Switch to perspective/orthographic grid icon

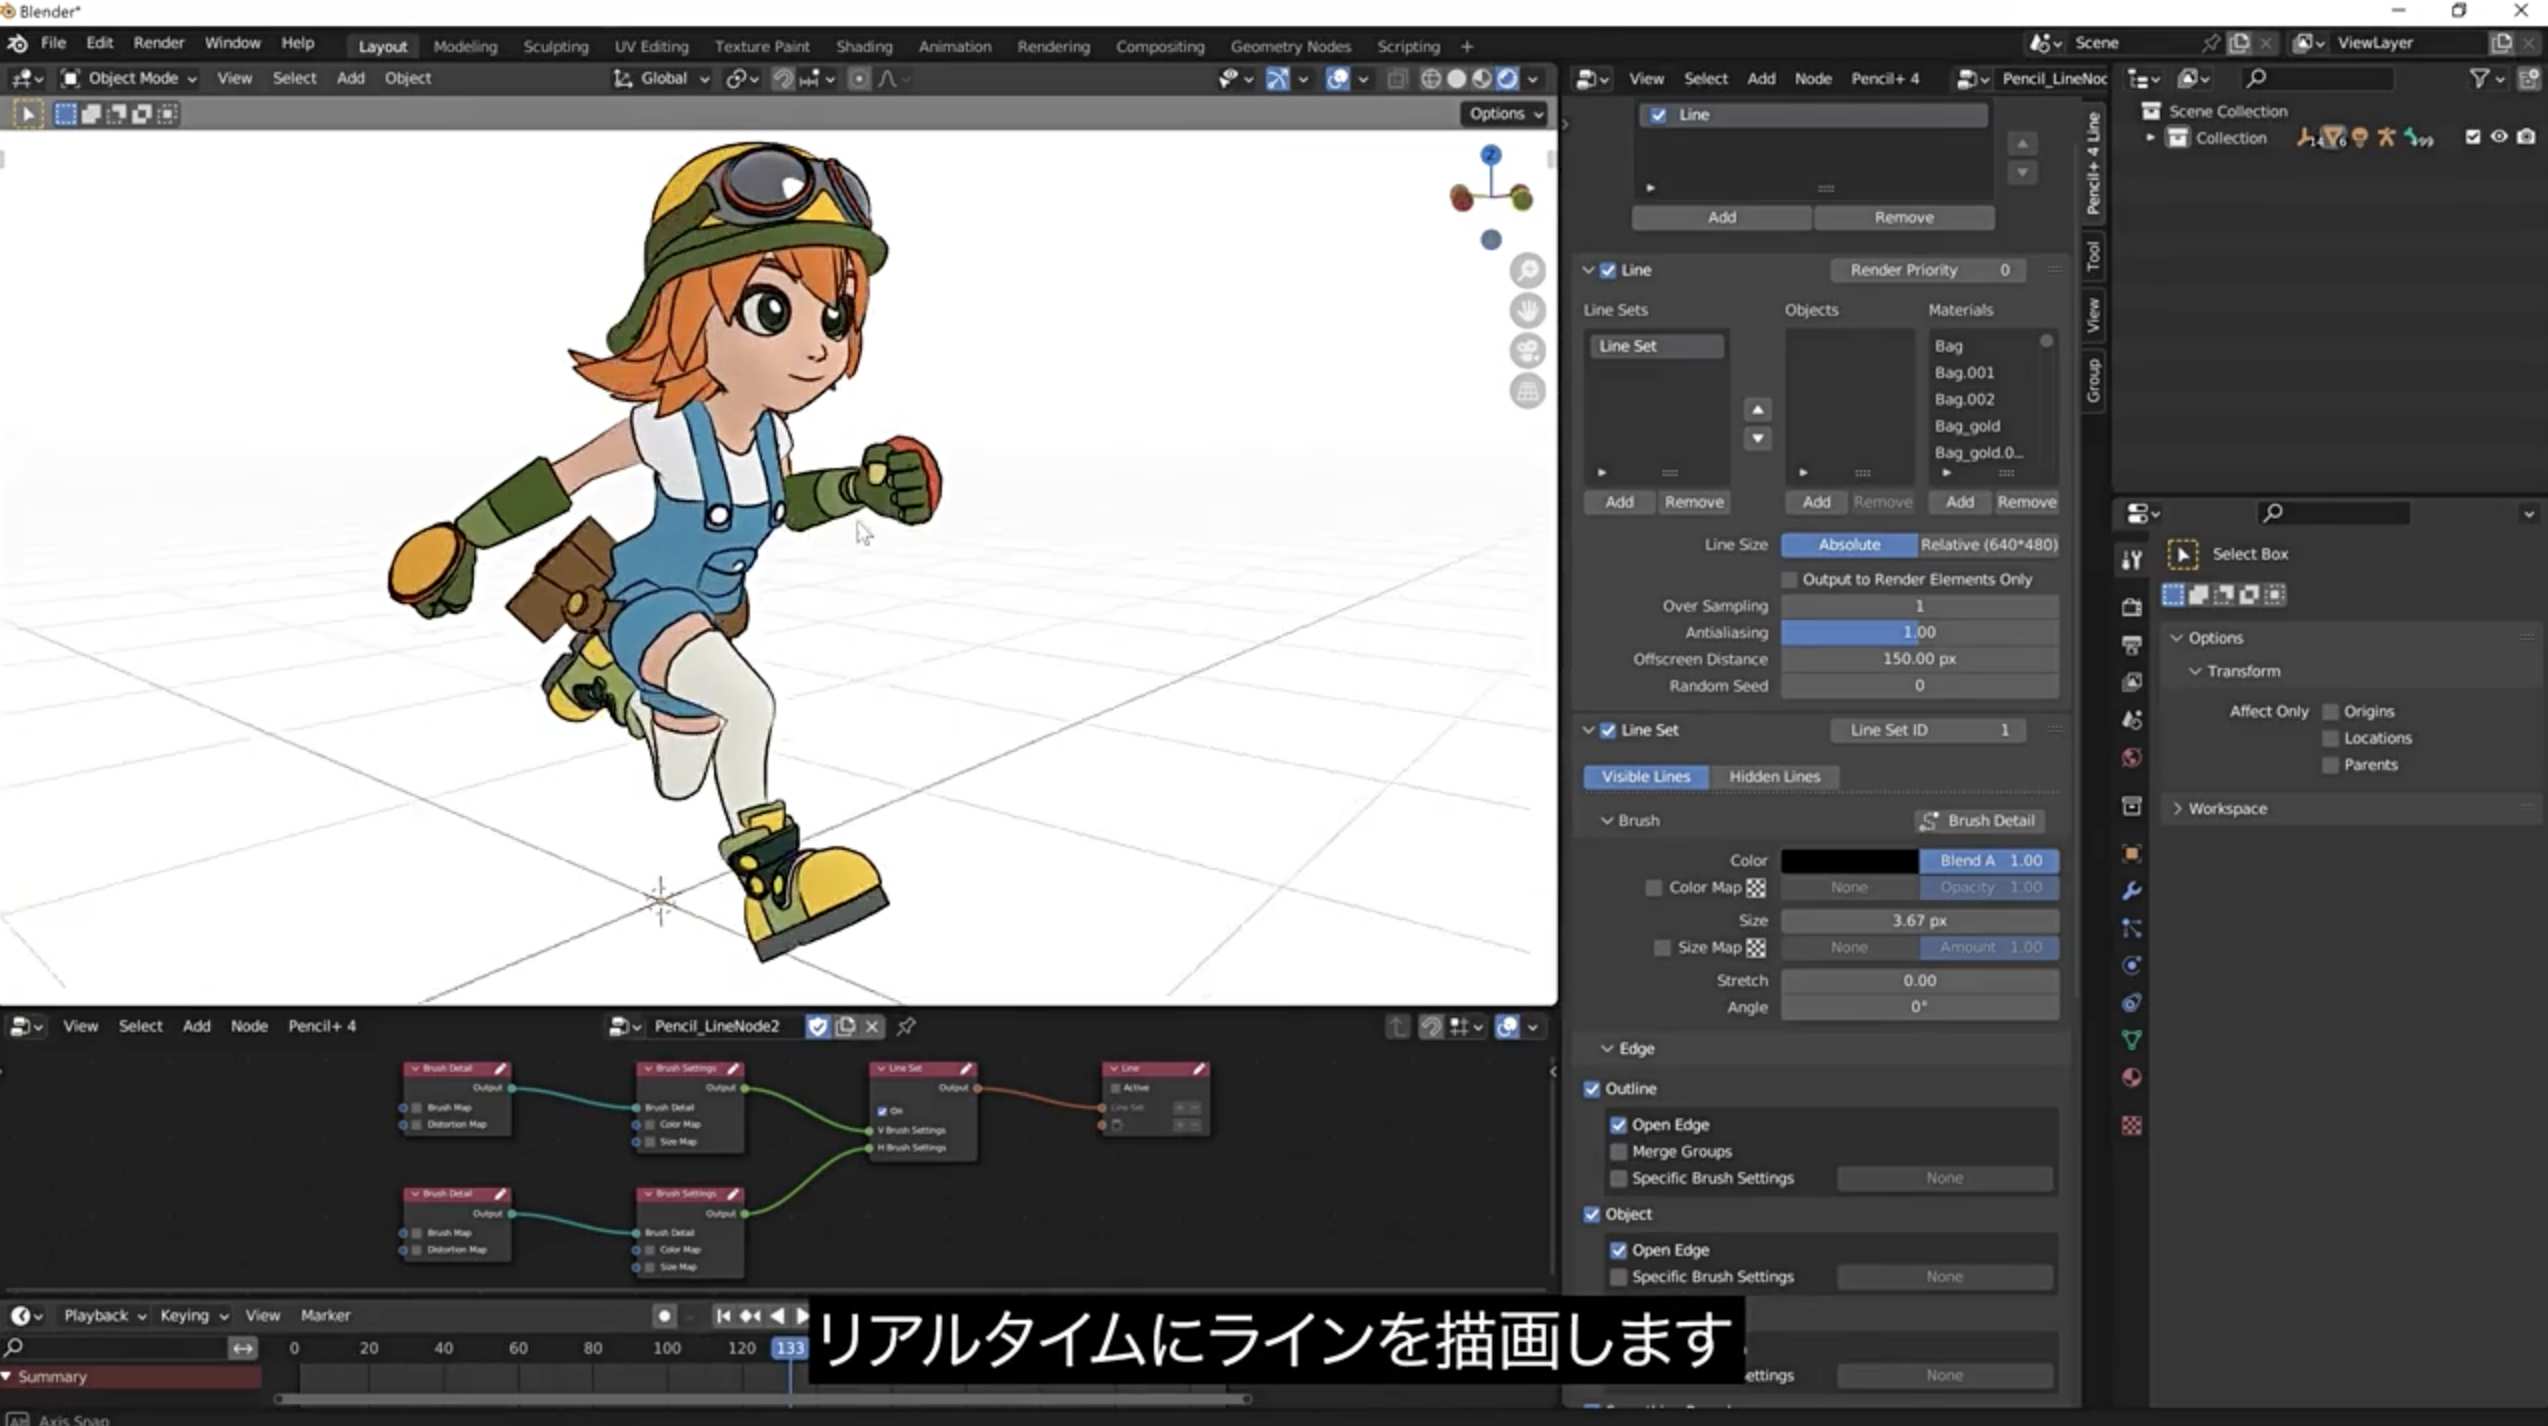1527,392
